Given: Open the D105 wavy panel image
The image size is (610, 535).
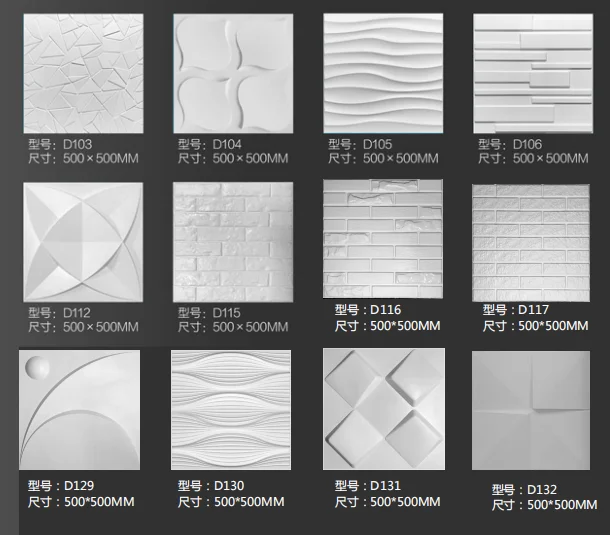Looking at the screenshot, I should (383, 74).
